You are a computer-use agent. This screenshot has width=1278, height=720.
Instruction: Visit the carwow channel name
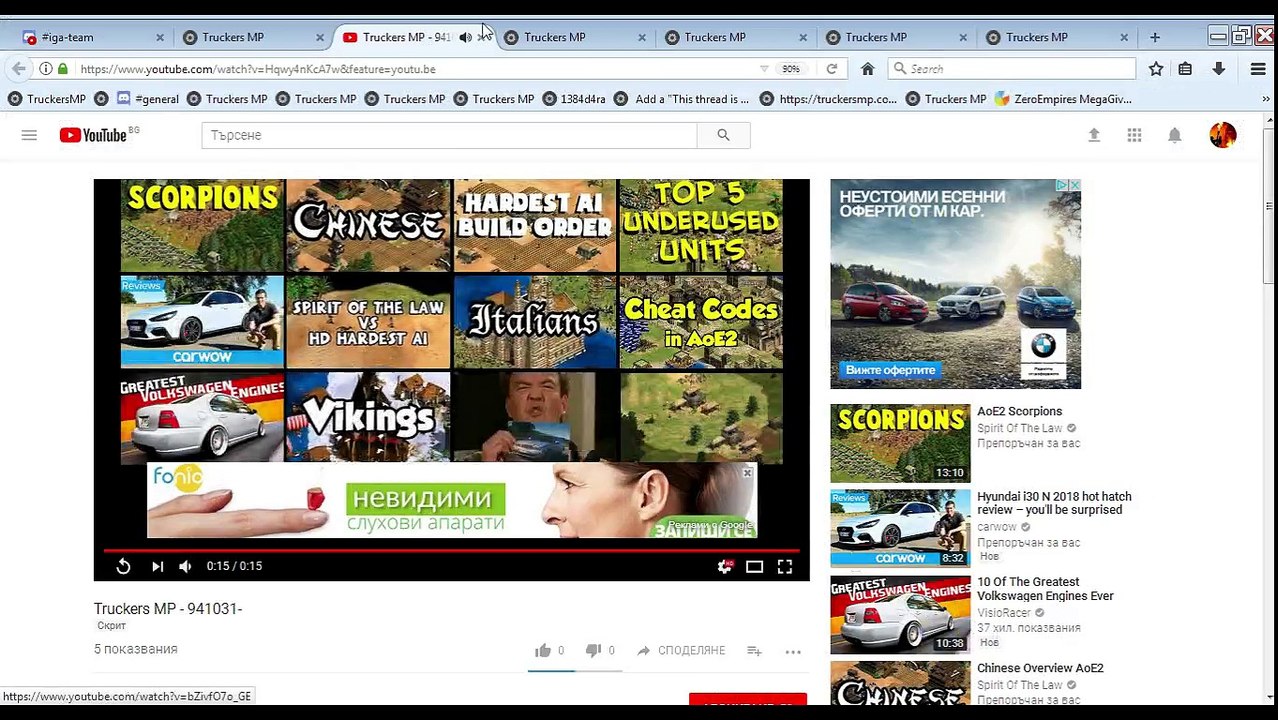point(996,527)
